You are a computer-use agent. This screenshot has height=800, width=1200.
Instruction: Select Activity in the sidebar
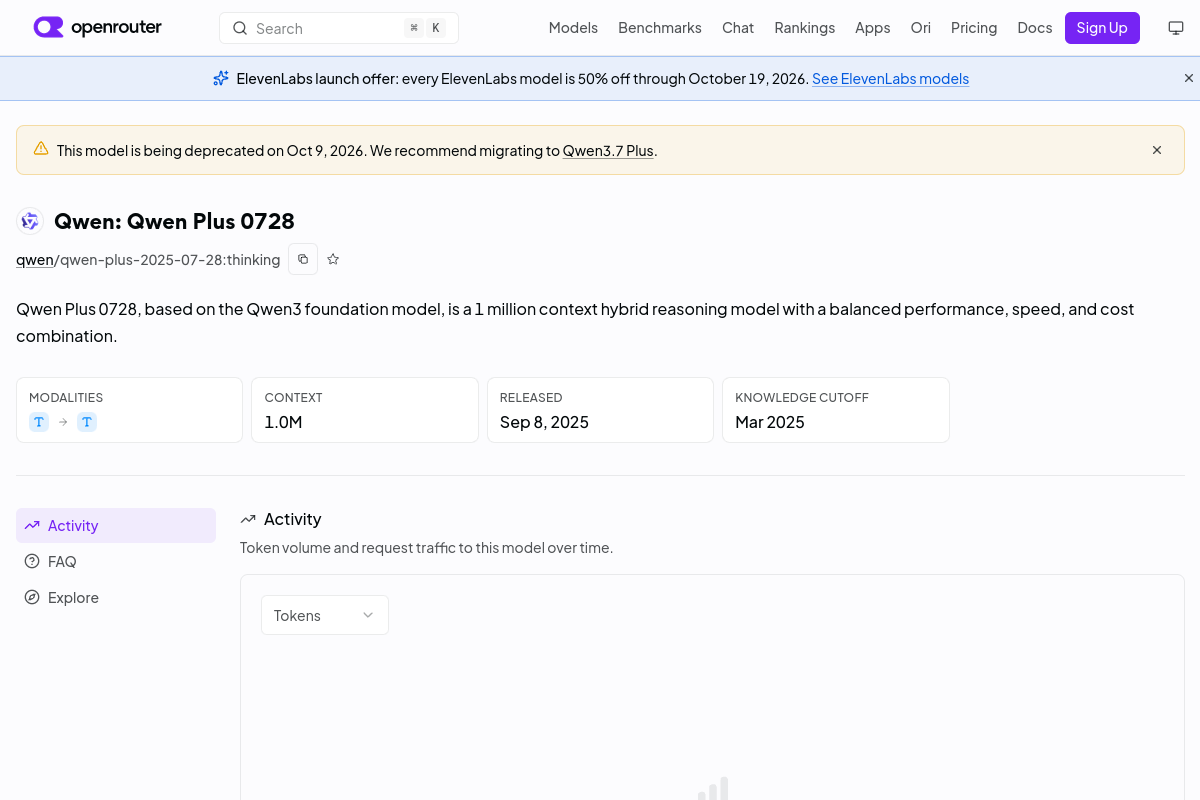click(x=116, y=526)
